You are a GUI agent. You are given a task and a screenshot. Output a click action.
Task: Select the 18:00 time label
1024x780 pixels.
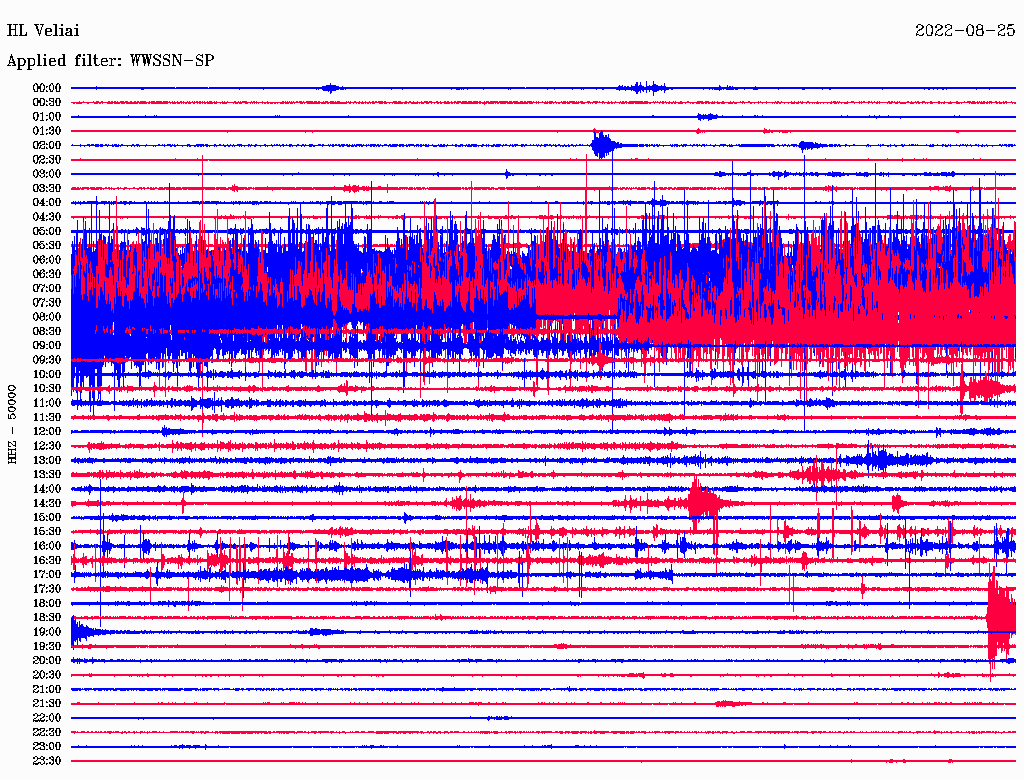tap(47, 604)
